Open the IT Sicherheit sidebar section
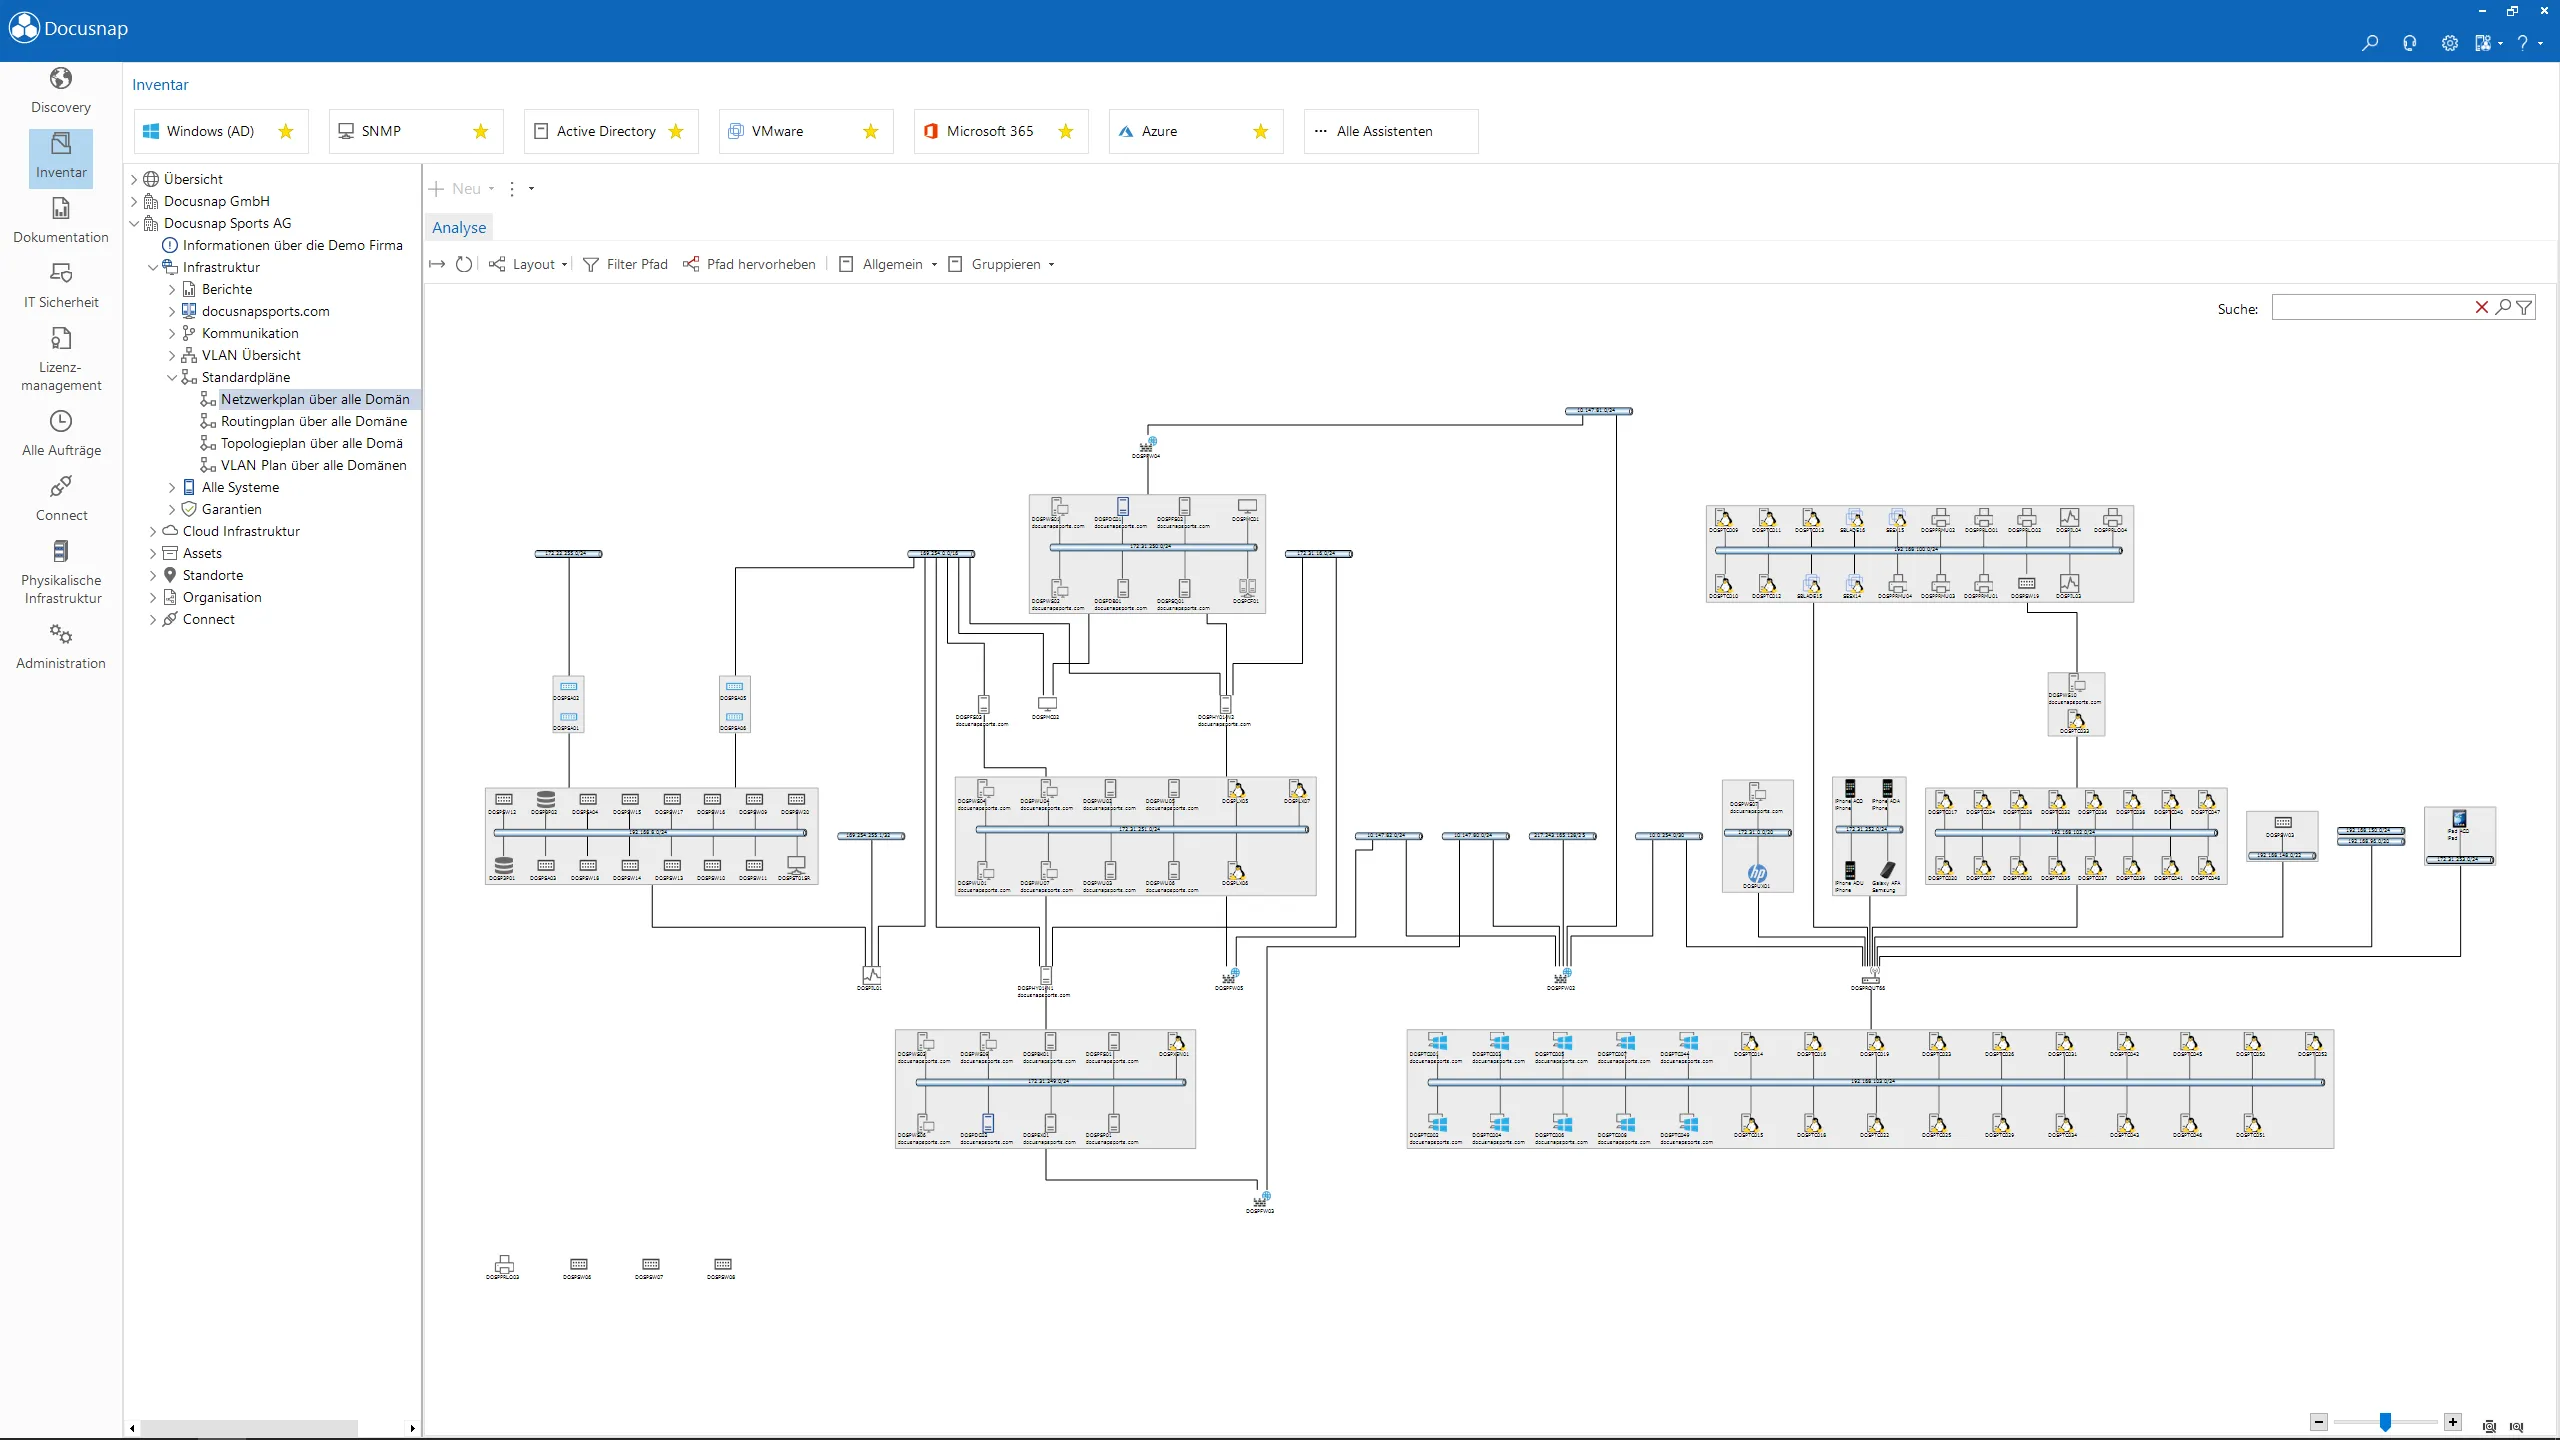 61,286
